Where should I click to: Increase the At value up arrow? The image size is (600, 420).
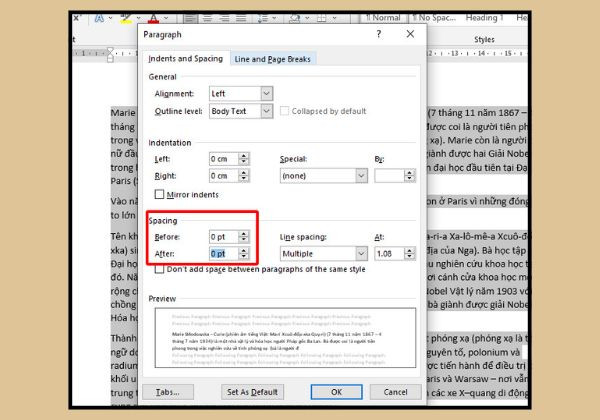click(410, 250)
